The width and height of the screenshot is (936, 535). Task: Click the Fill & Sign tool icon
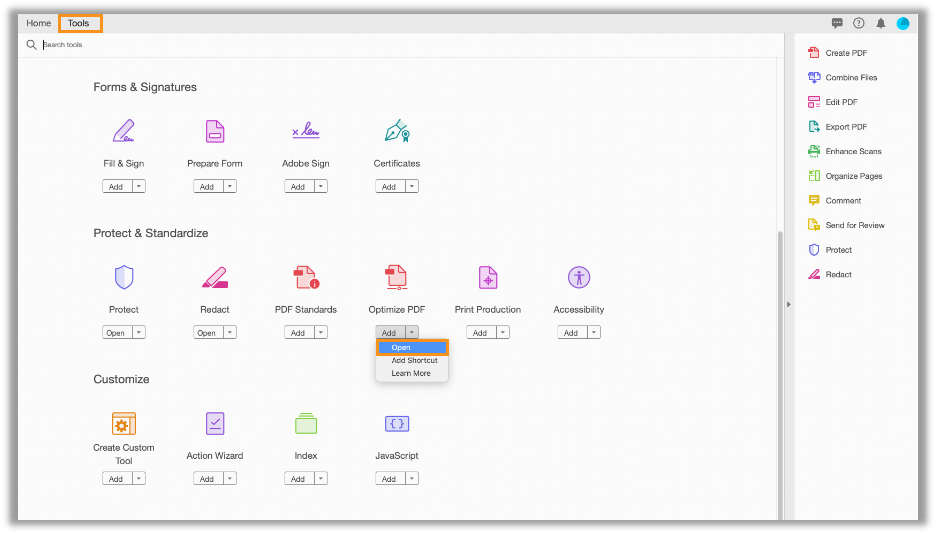coord(124,131)
